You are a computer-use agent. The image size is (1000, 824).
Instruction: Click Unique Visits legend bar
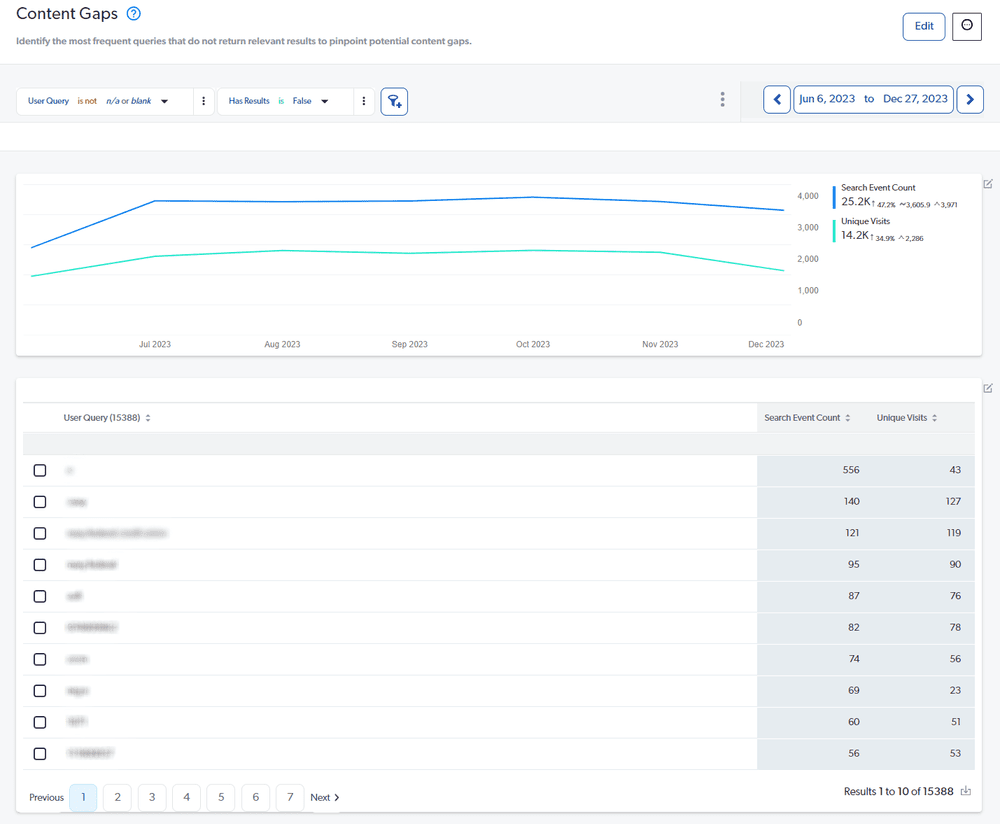[x=834, y=230]
